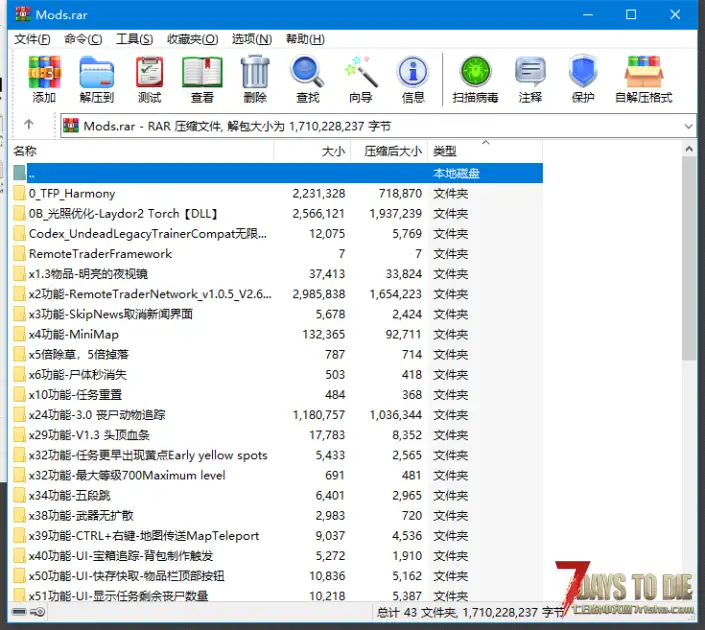
Task: Select the '..' parent folder row
Action: [x=278, y=173]
